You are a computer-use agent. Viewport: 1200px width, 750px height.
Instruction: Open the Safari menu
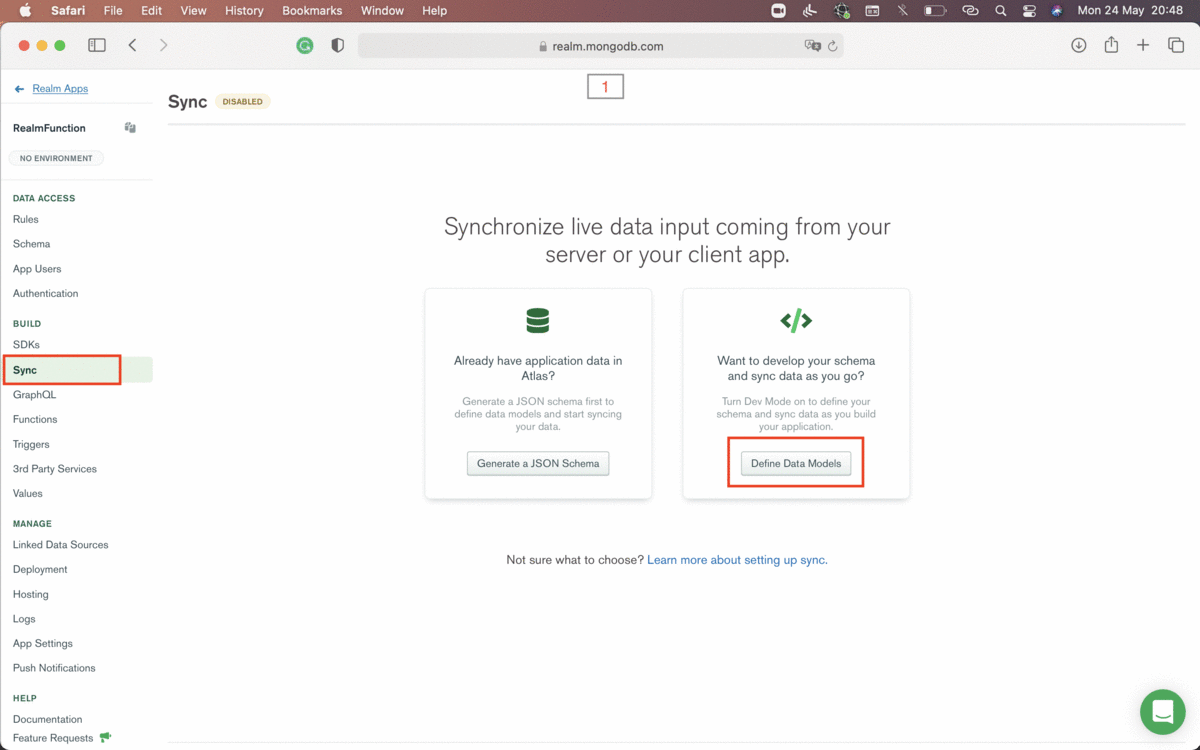click(69, 11)
